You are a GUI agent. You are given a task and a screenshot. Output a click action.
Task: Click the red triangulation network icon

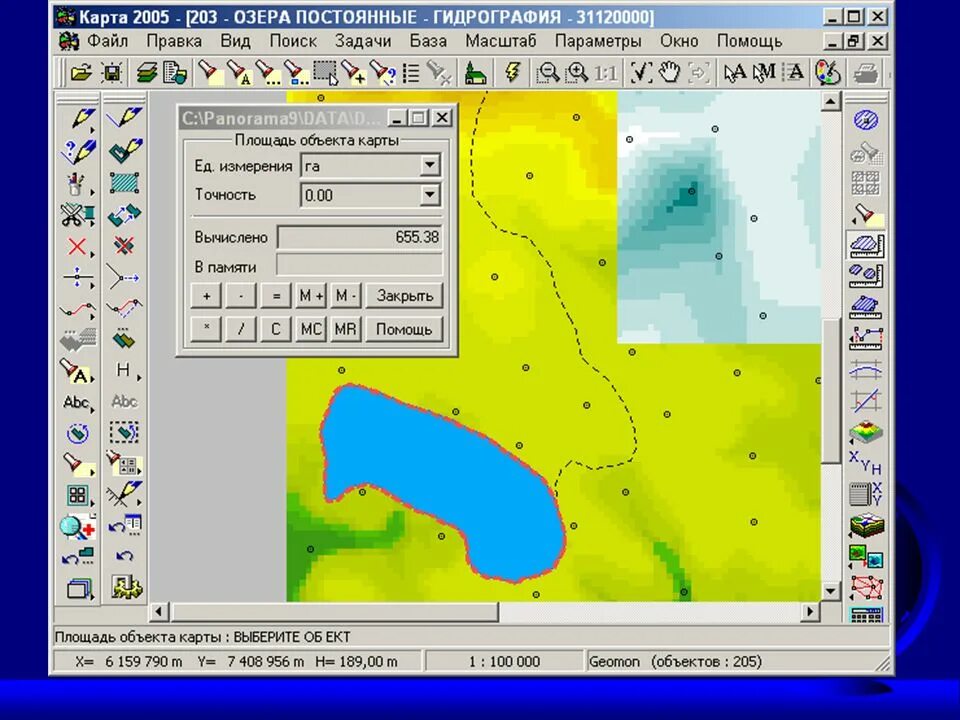pyautogui.click(x=866, y=588)
